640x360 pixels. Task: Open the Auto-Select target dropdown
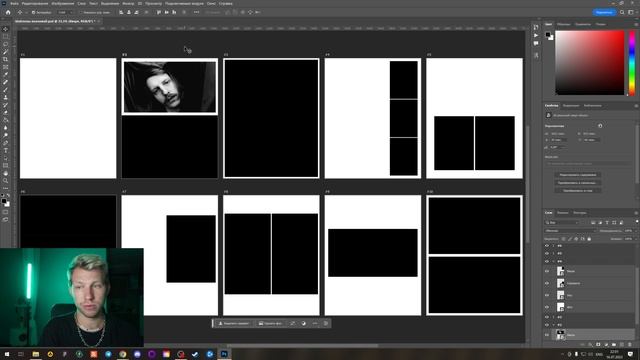[x=65, y=13]
